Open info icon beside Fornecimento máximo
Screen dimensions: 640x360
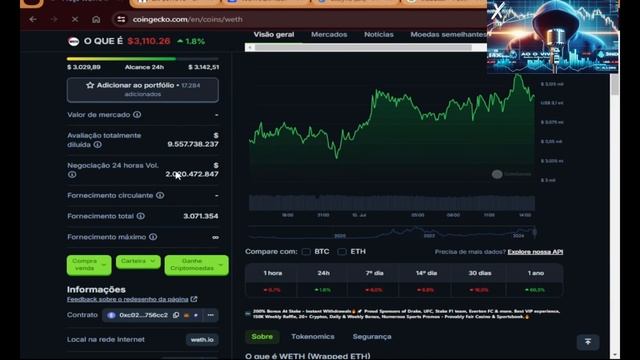pyautogui.click(x=153, y=237)
